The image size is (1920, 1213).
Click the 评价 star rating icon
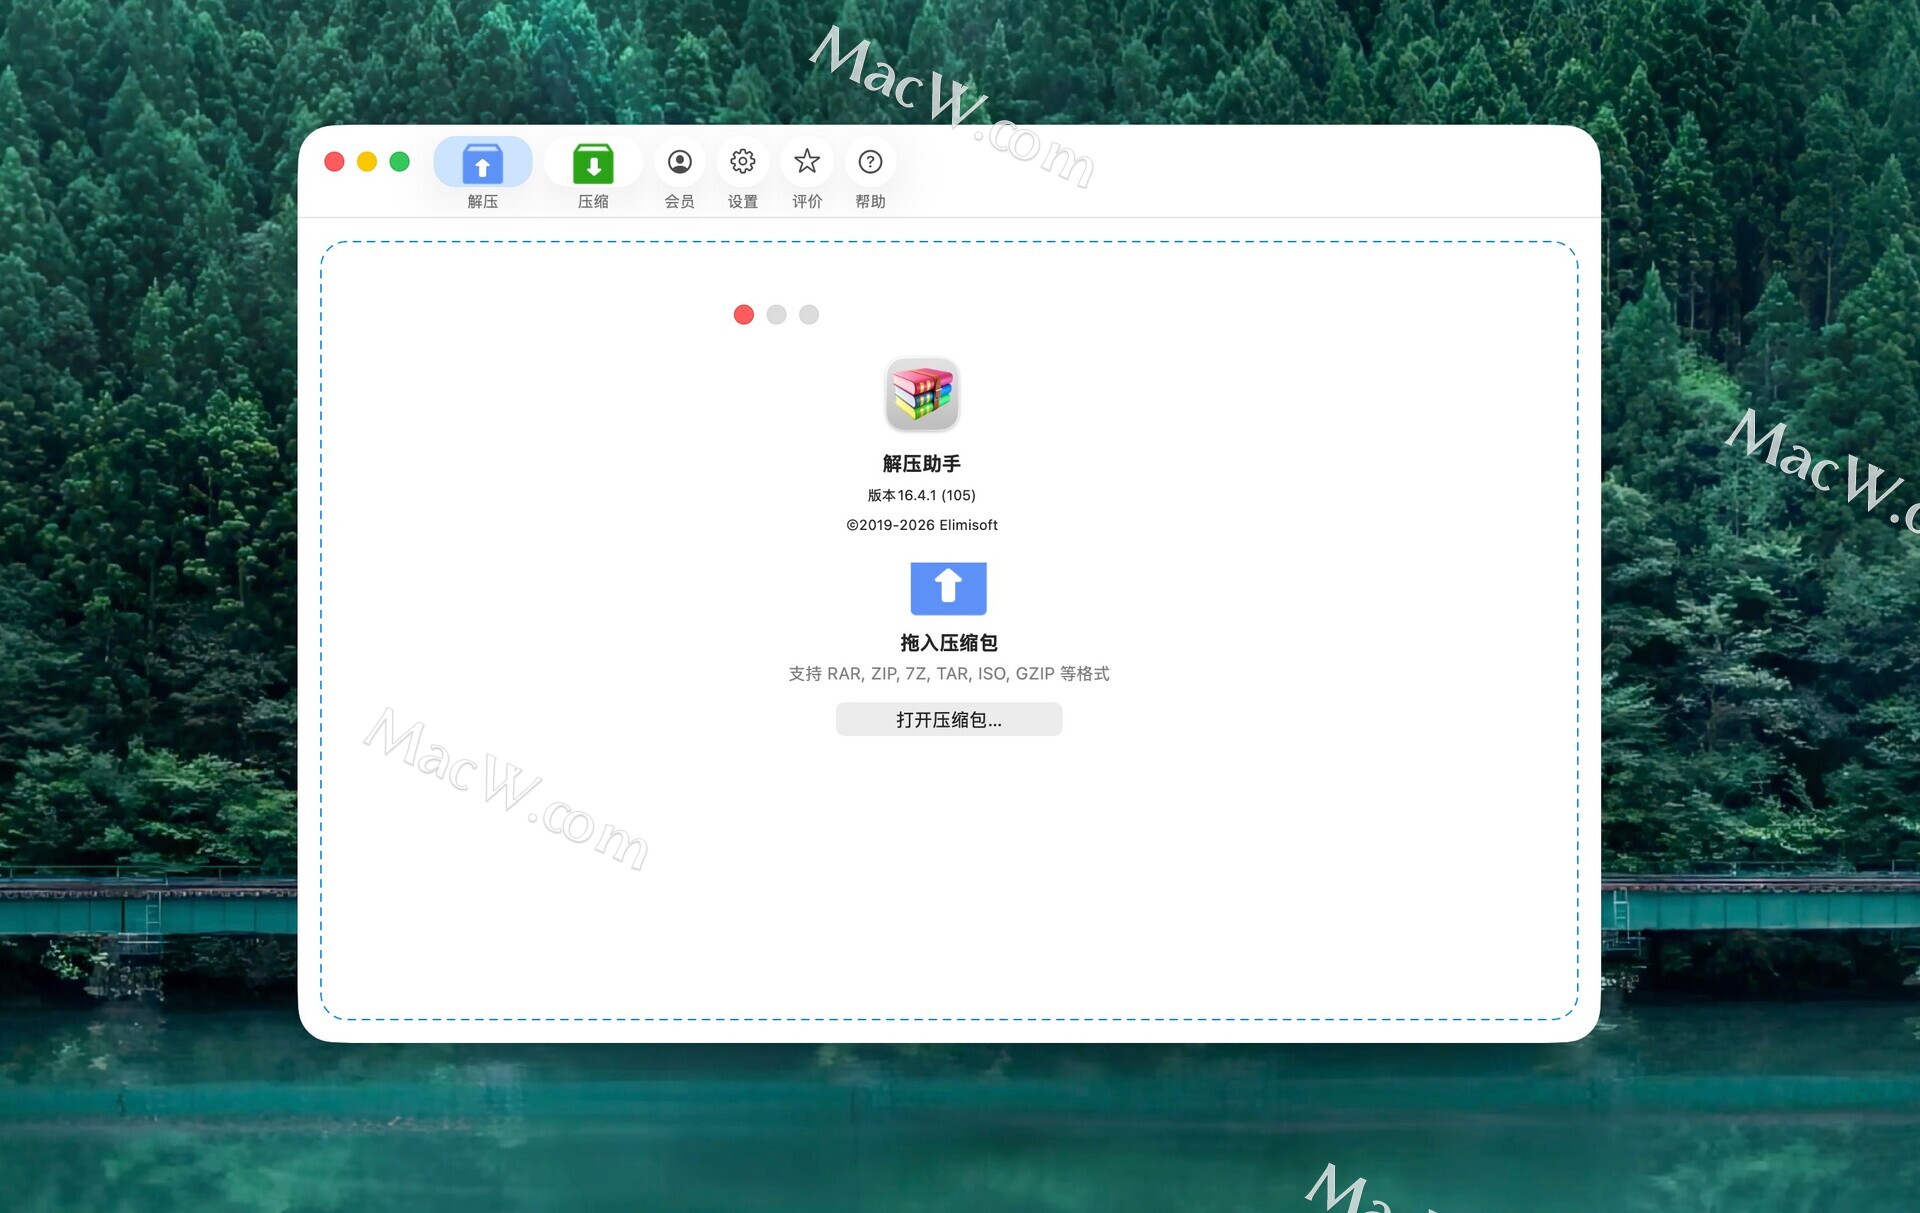click(x=807, y=162)
